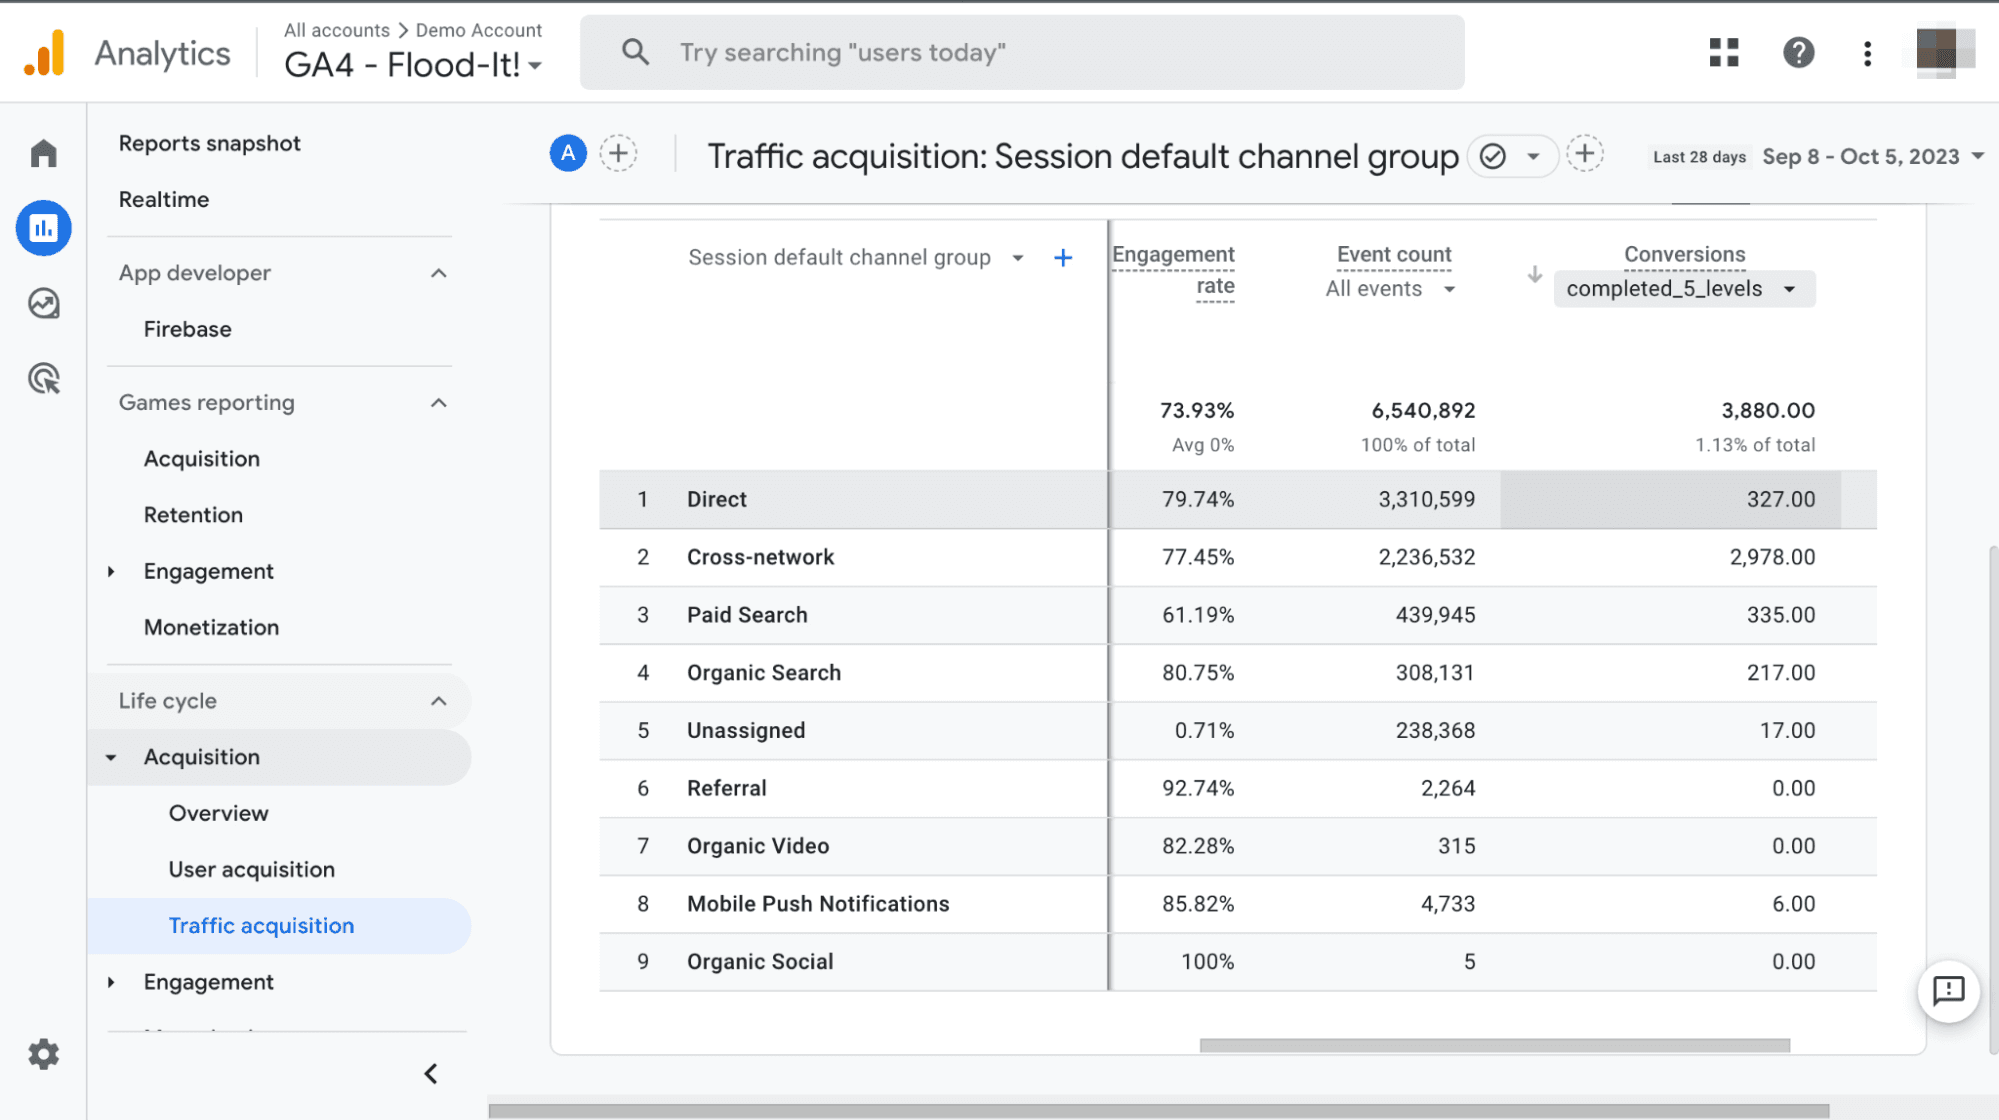Select Traffic acquisition in the sidebar

click(x=261, y=925)
